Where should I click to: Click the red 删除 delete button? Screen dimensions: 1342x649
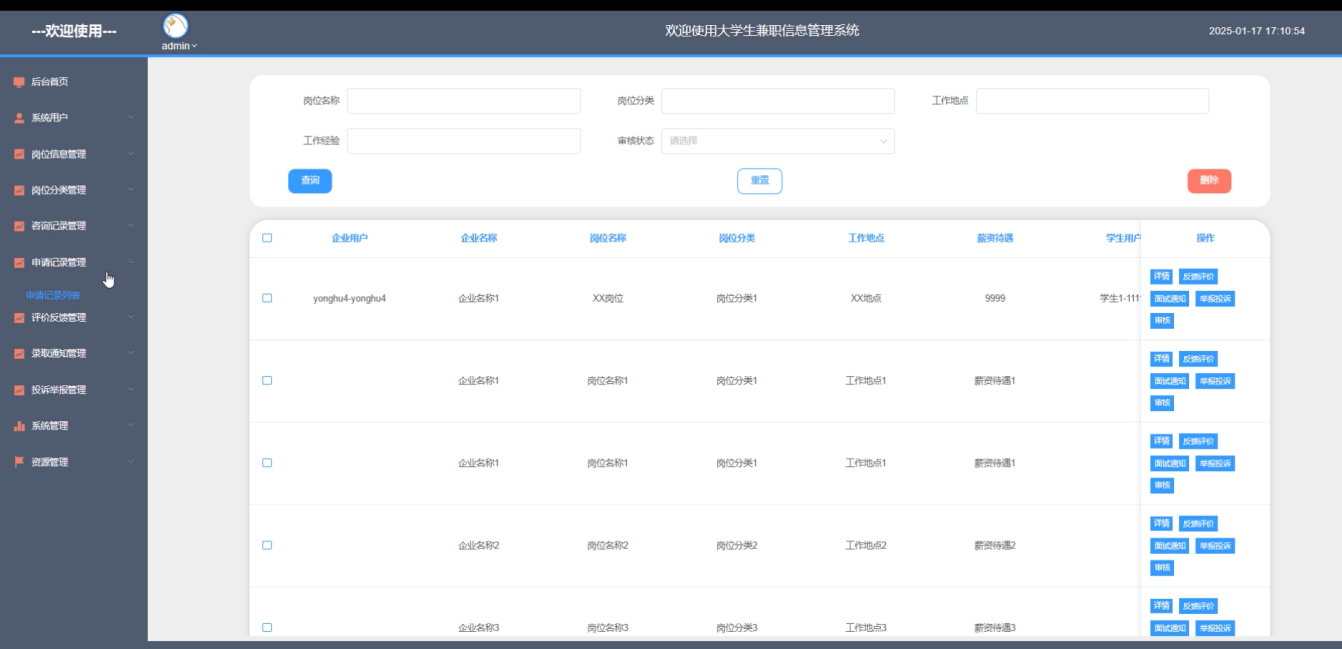[x=1209, y=181]
